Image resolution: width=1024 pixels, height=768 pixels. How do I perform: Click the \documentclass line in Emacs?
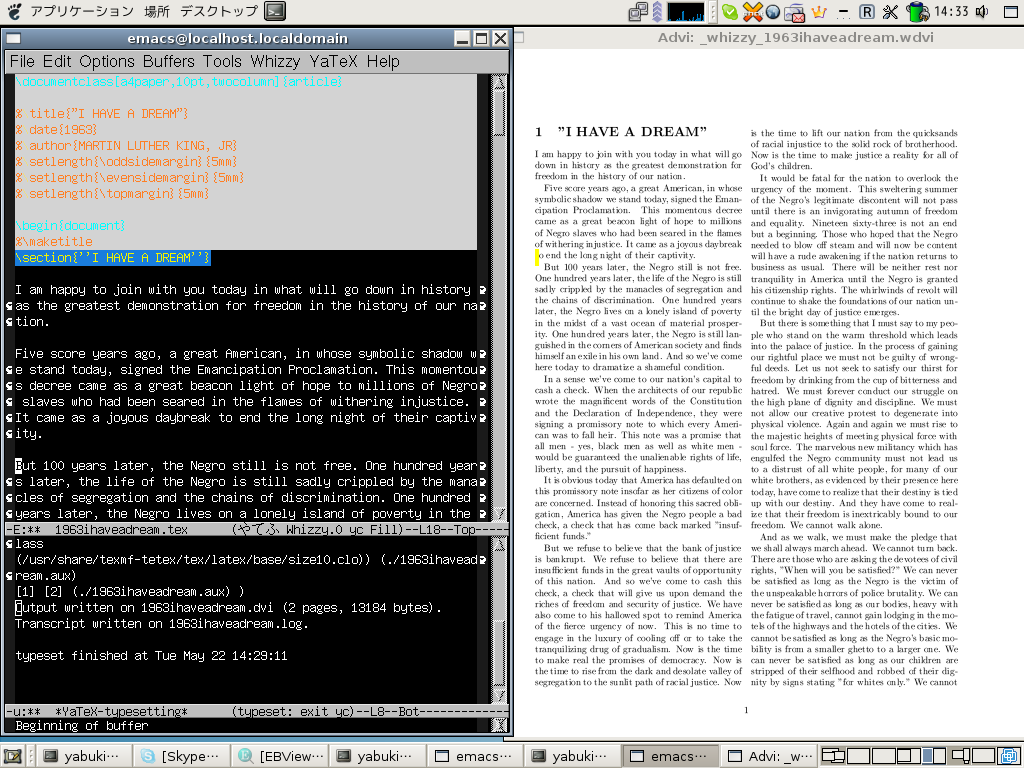pos(178,82)
